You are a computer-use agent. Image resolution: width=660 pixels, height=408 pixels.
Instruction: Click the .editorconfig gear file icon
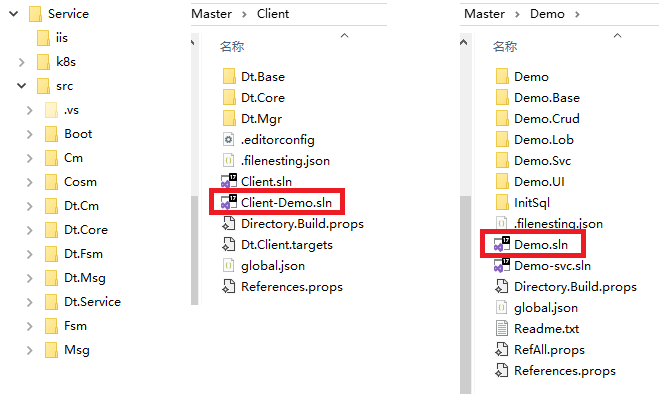tap(227, 139)
